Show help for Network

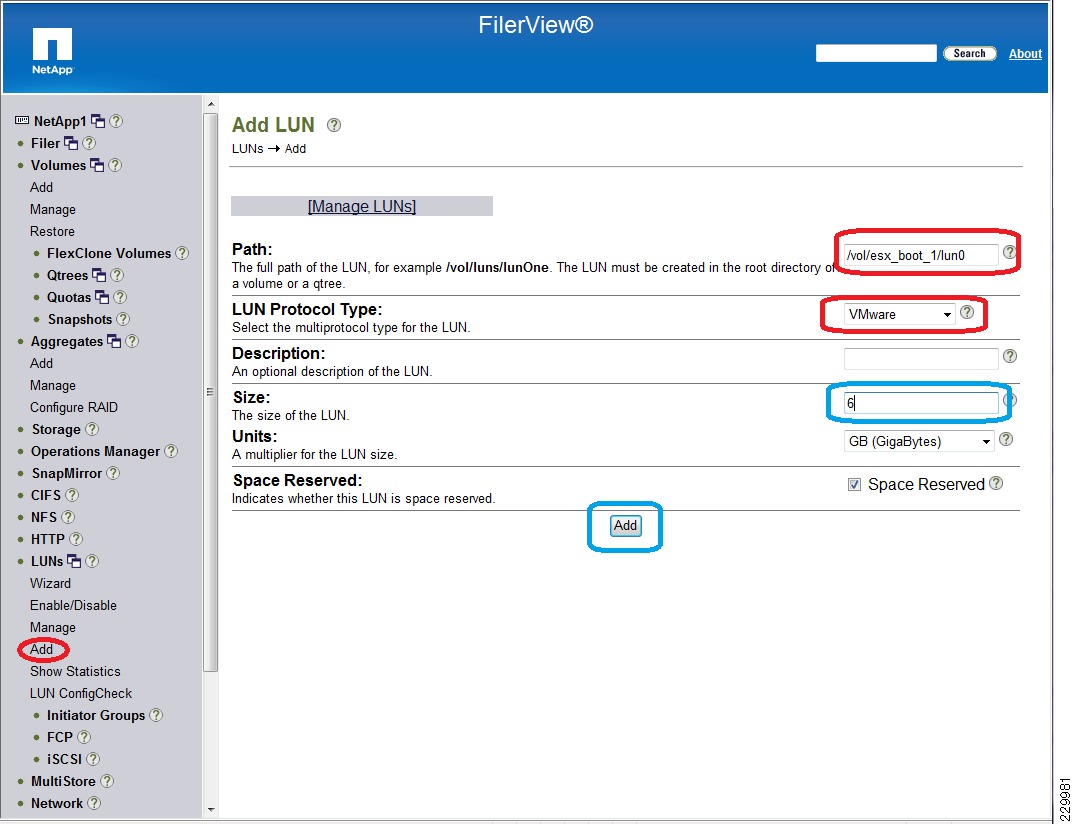point(94,803)
